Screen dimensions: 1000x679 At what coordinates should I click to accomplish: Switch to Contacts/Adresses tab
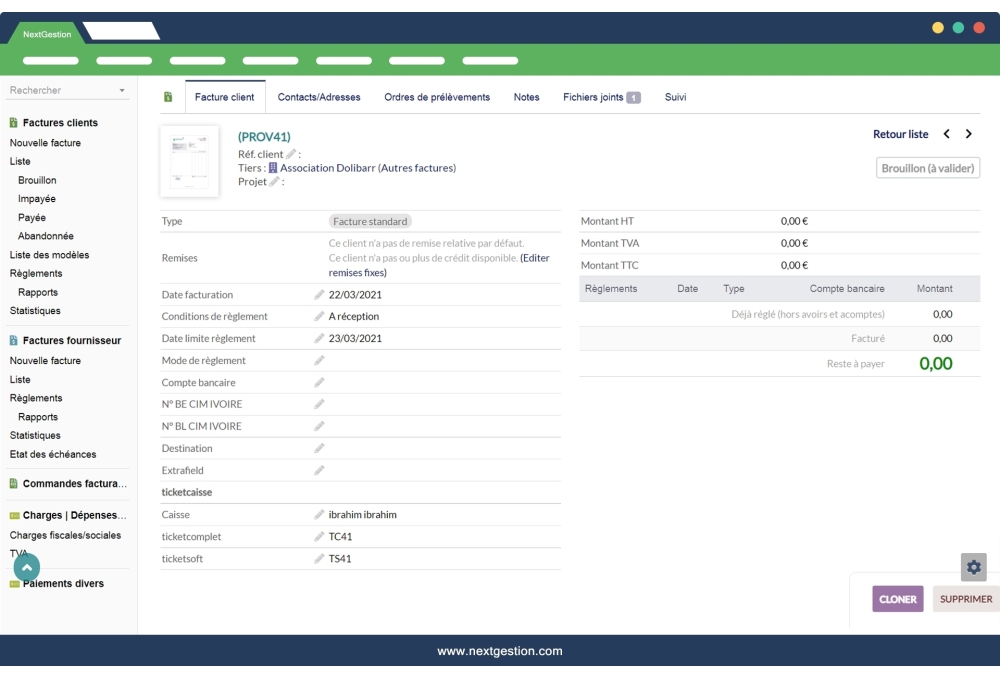pos(319,97)
